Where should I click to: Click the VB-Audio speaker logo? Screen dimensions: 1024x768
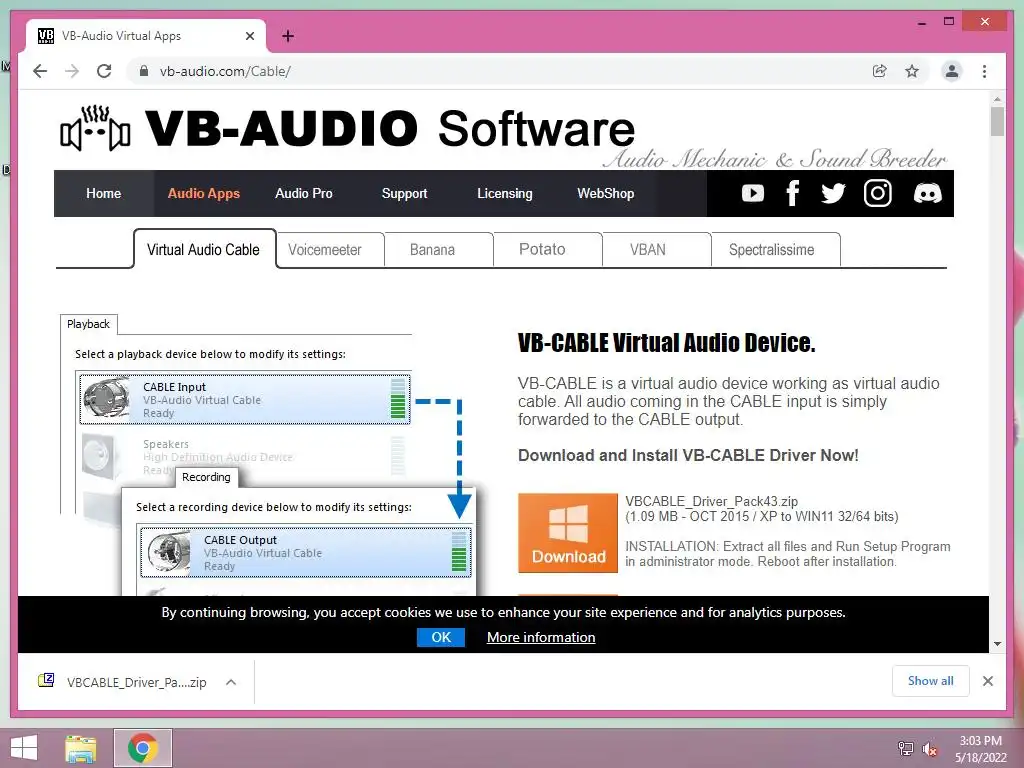[x=95, y=129]
